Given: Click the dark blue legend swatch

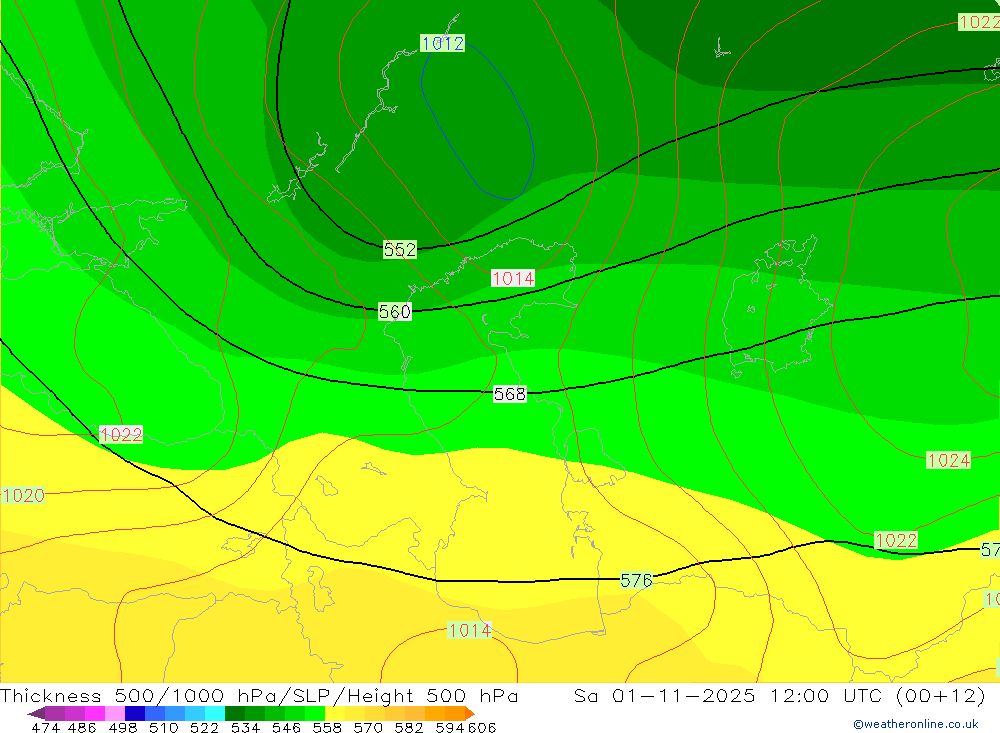Looking at the screenshot, I should [x=133, y=713].
